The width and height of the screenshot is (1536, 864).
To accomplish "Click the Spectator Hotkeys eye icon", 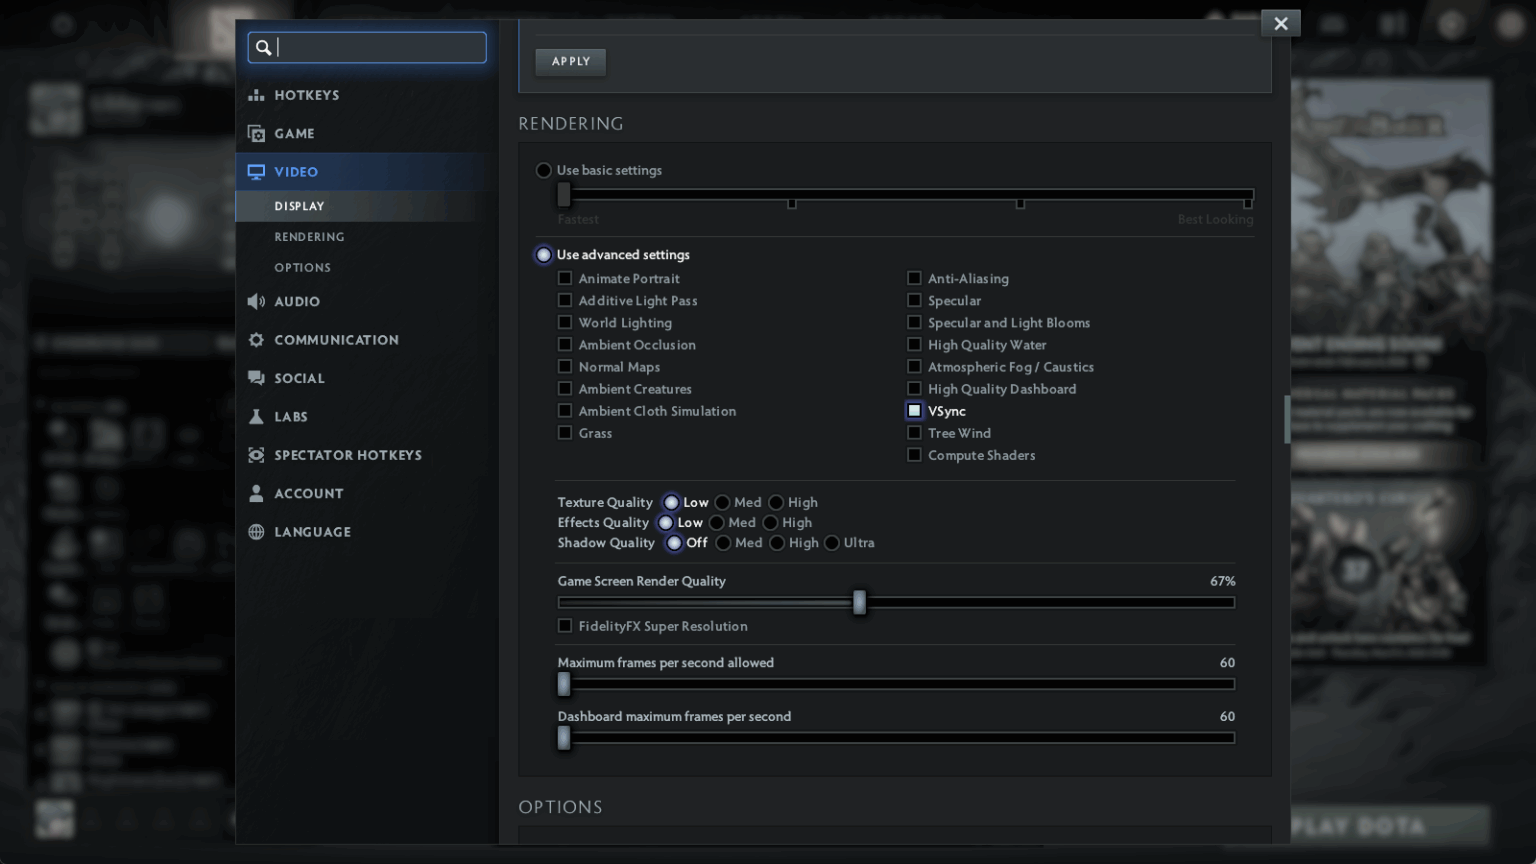I will [x=256, y=455].
